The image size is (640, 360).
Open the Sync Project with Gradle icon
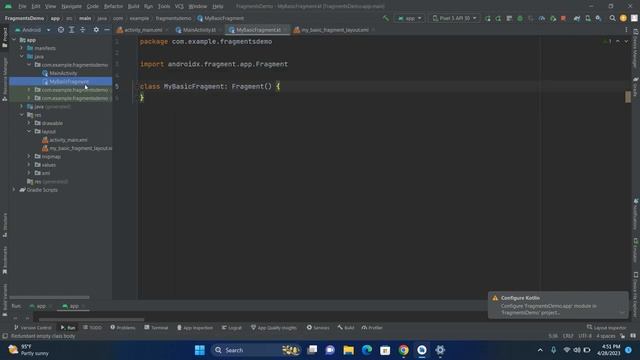pos(577,18)
